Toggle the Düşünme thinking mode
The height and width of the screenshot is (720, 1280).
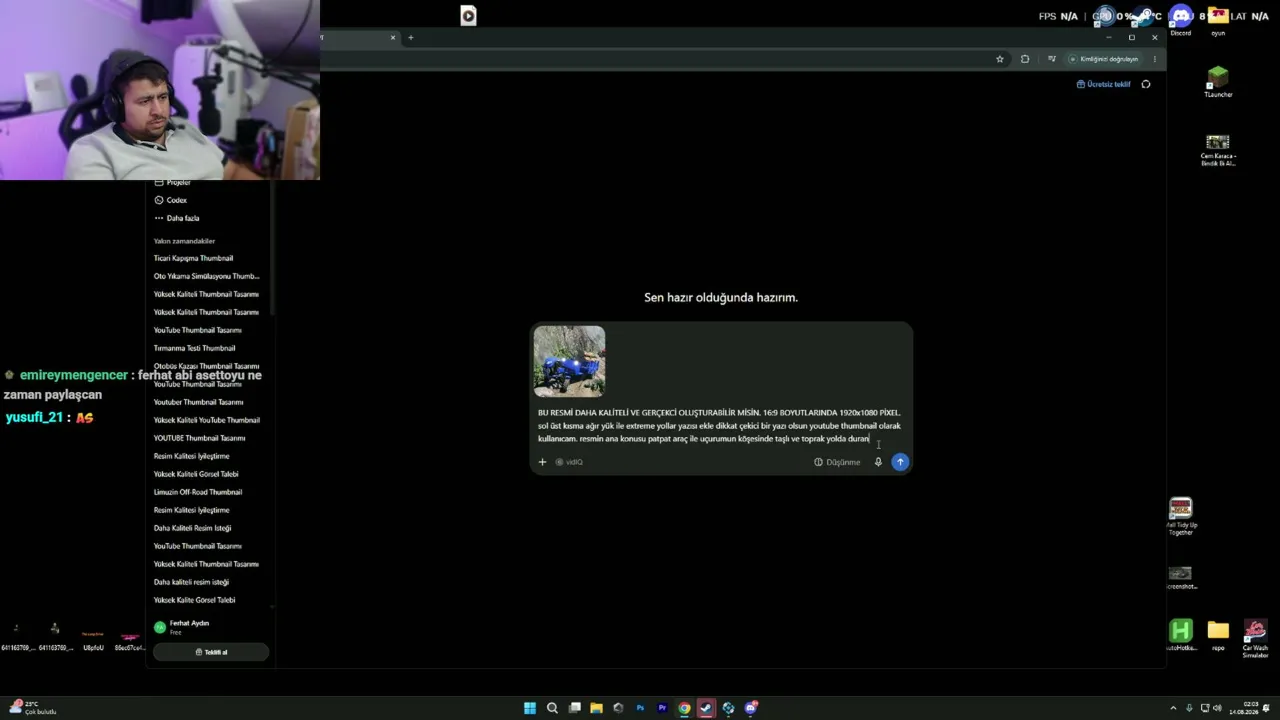(x=837, y=462)
